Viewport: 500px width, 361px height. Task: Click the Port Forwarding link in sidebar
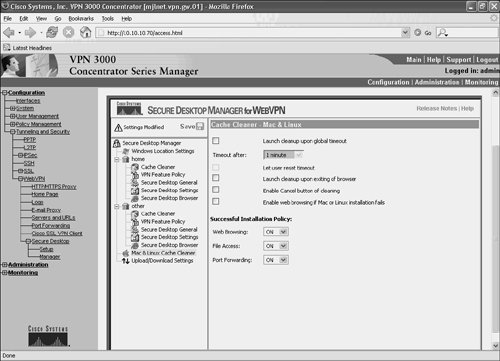pos(51,226)
